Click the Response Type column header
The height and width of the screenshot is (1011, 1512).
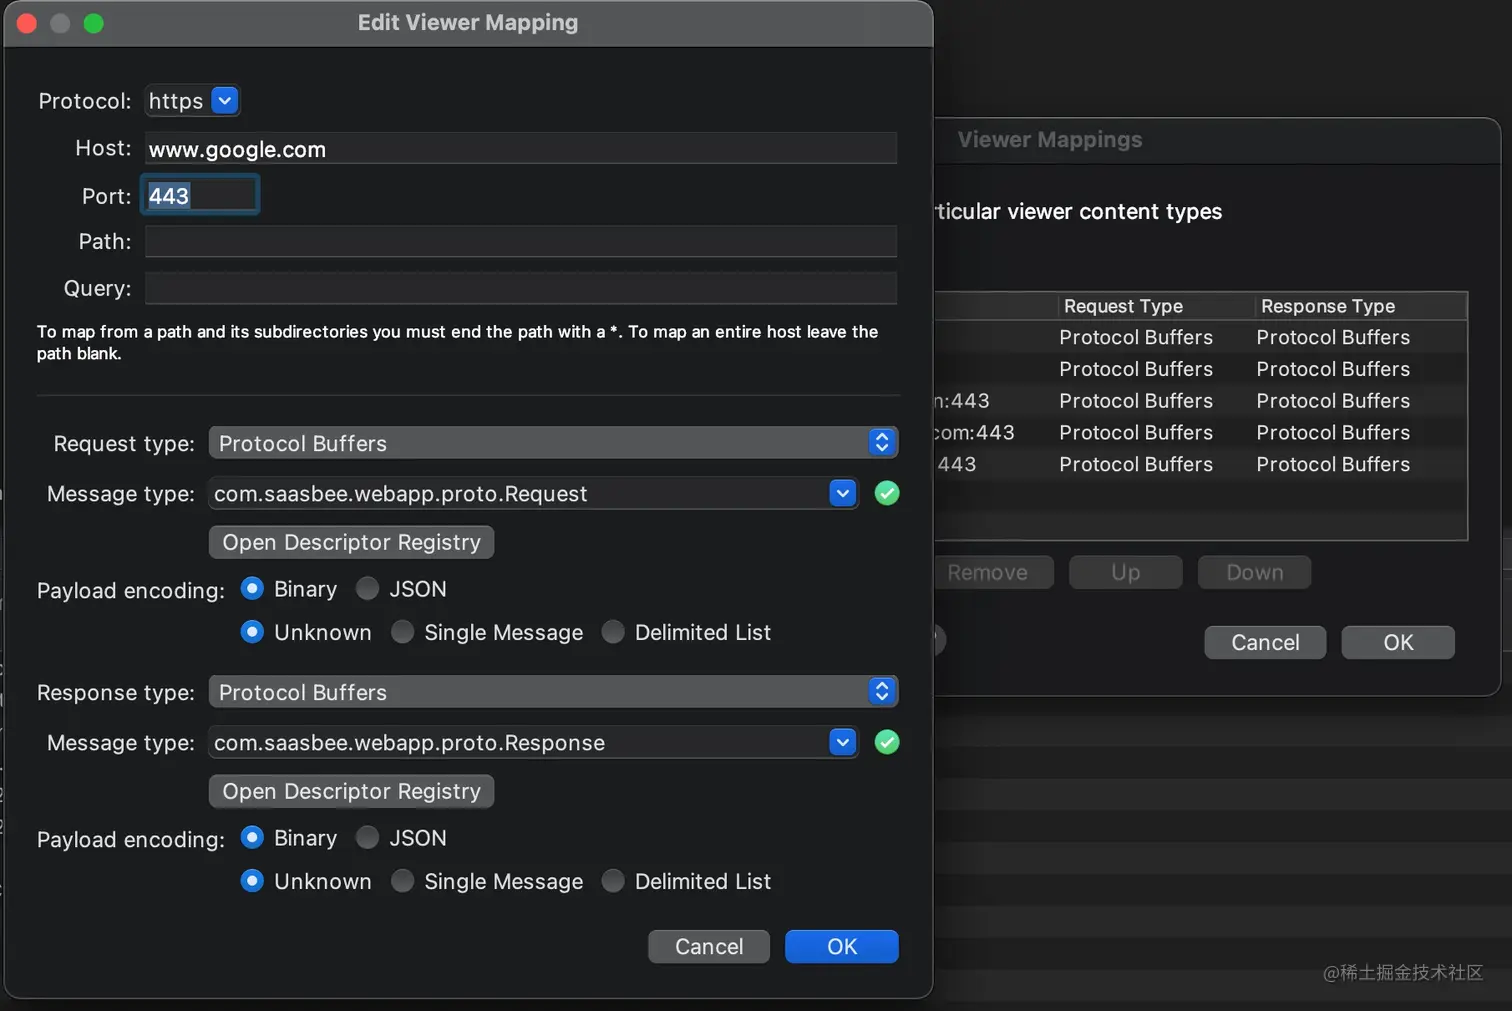click(x=1327, y=306)
